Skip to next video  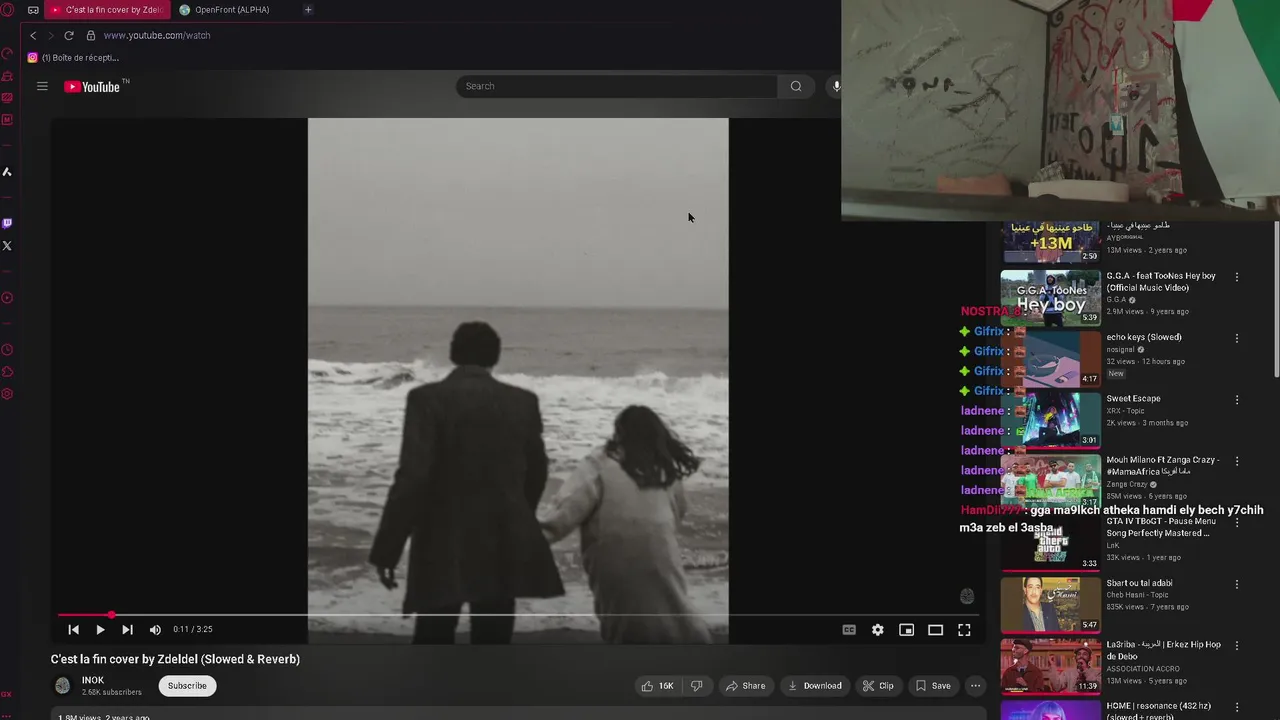tap(127, 630)
